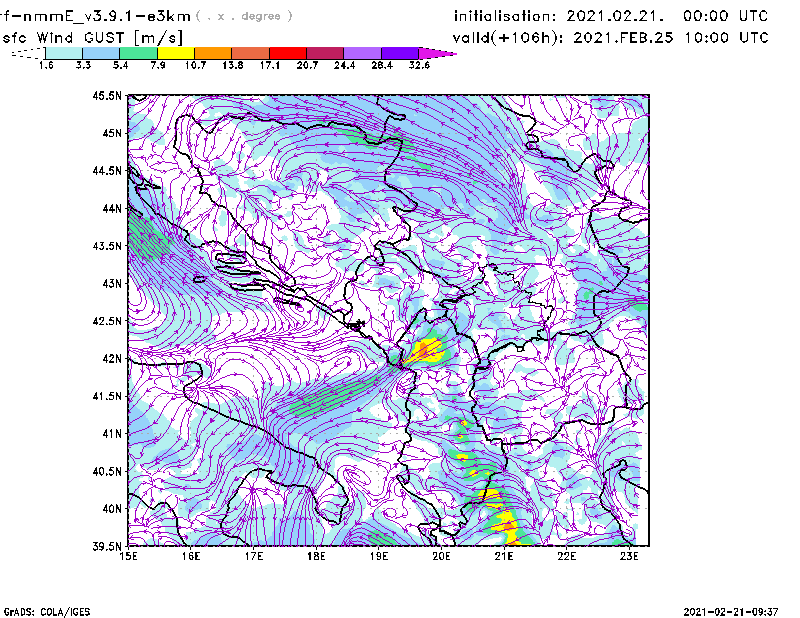
Task: Click the 17.1 colorbar value label
Action: click(270, 65)
